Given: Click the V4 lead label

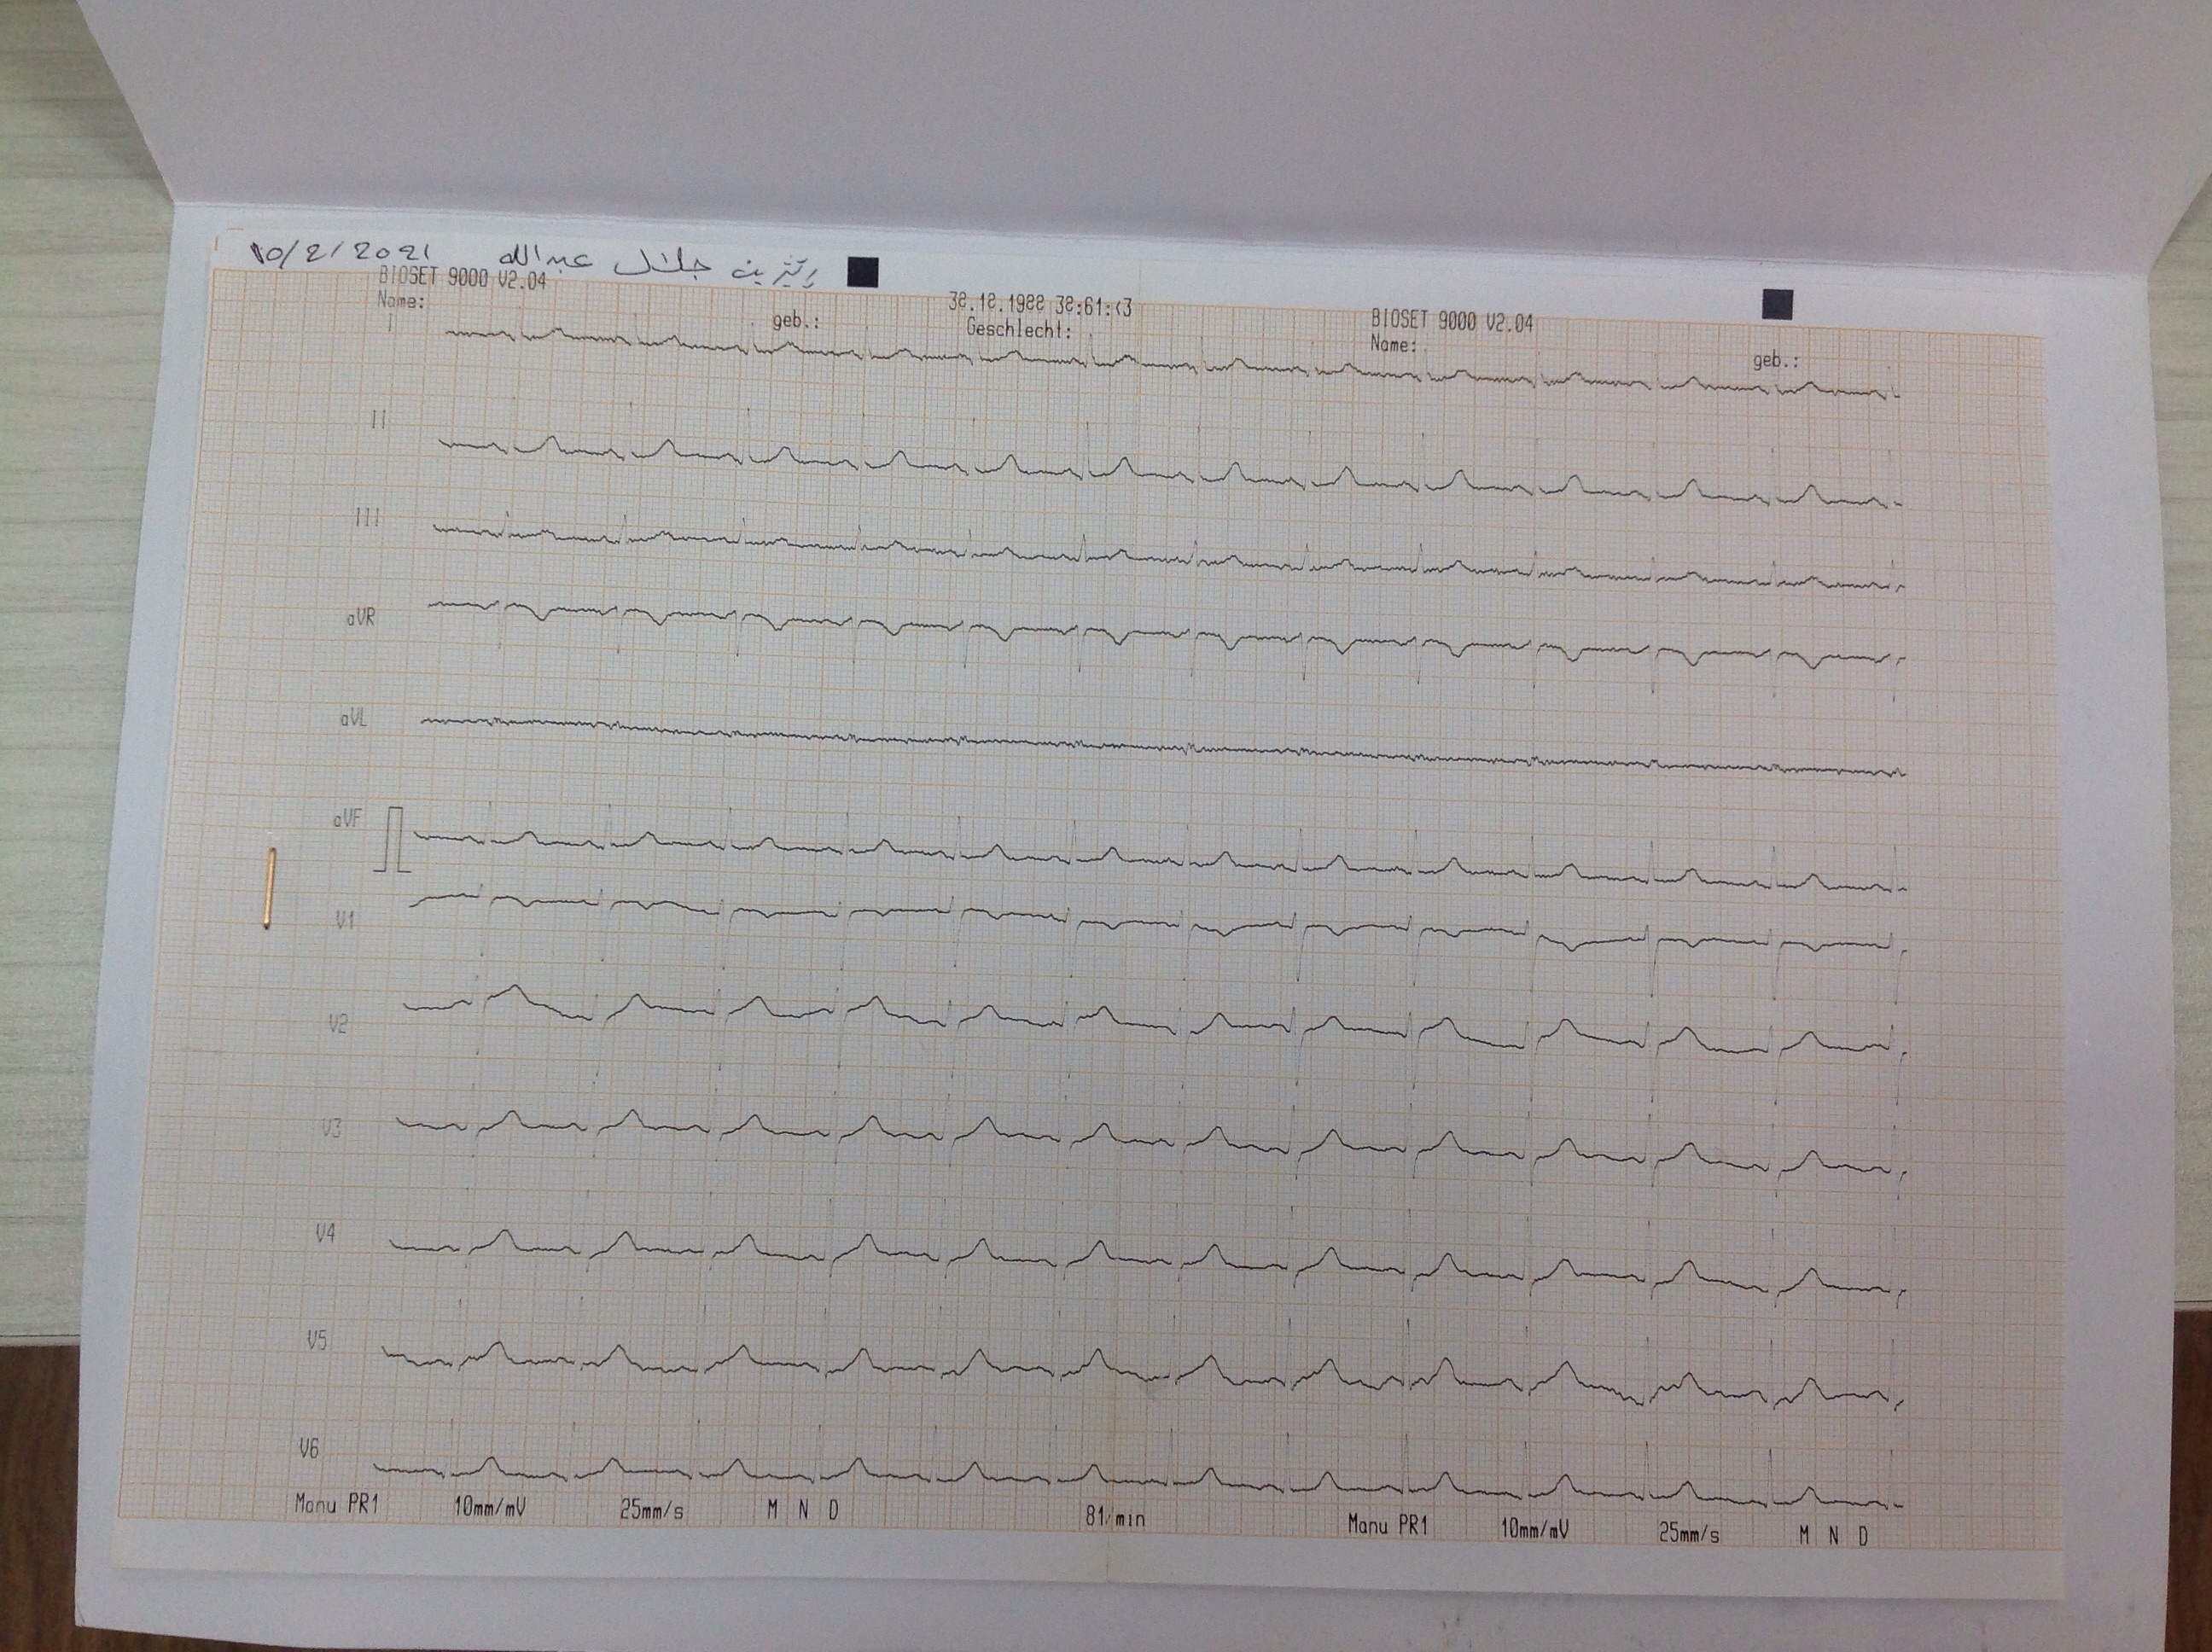Looking at the screenshot, I should [325, 1234].
